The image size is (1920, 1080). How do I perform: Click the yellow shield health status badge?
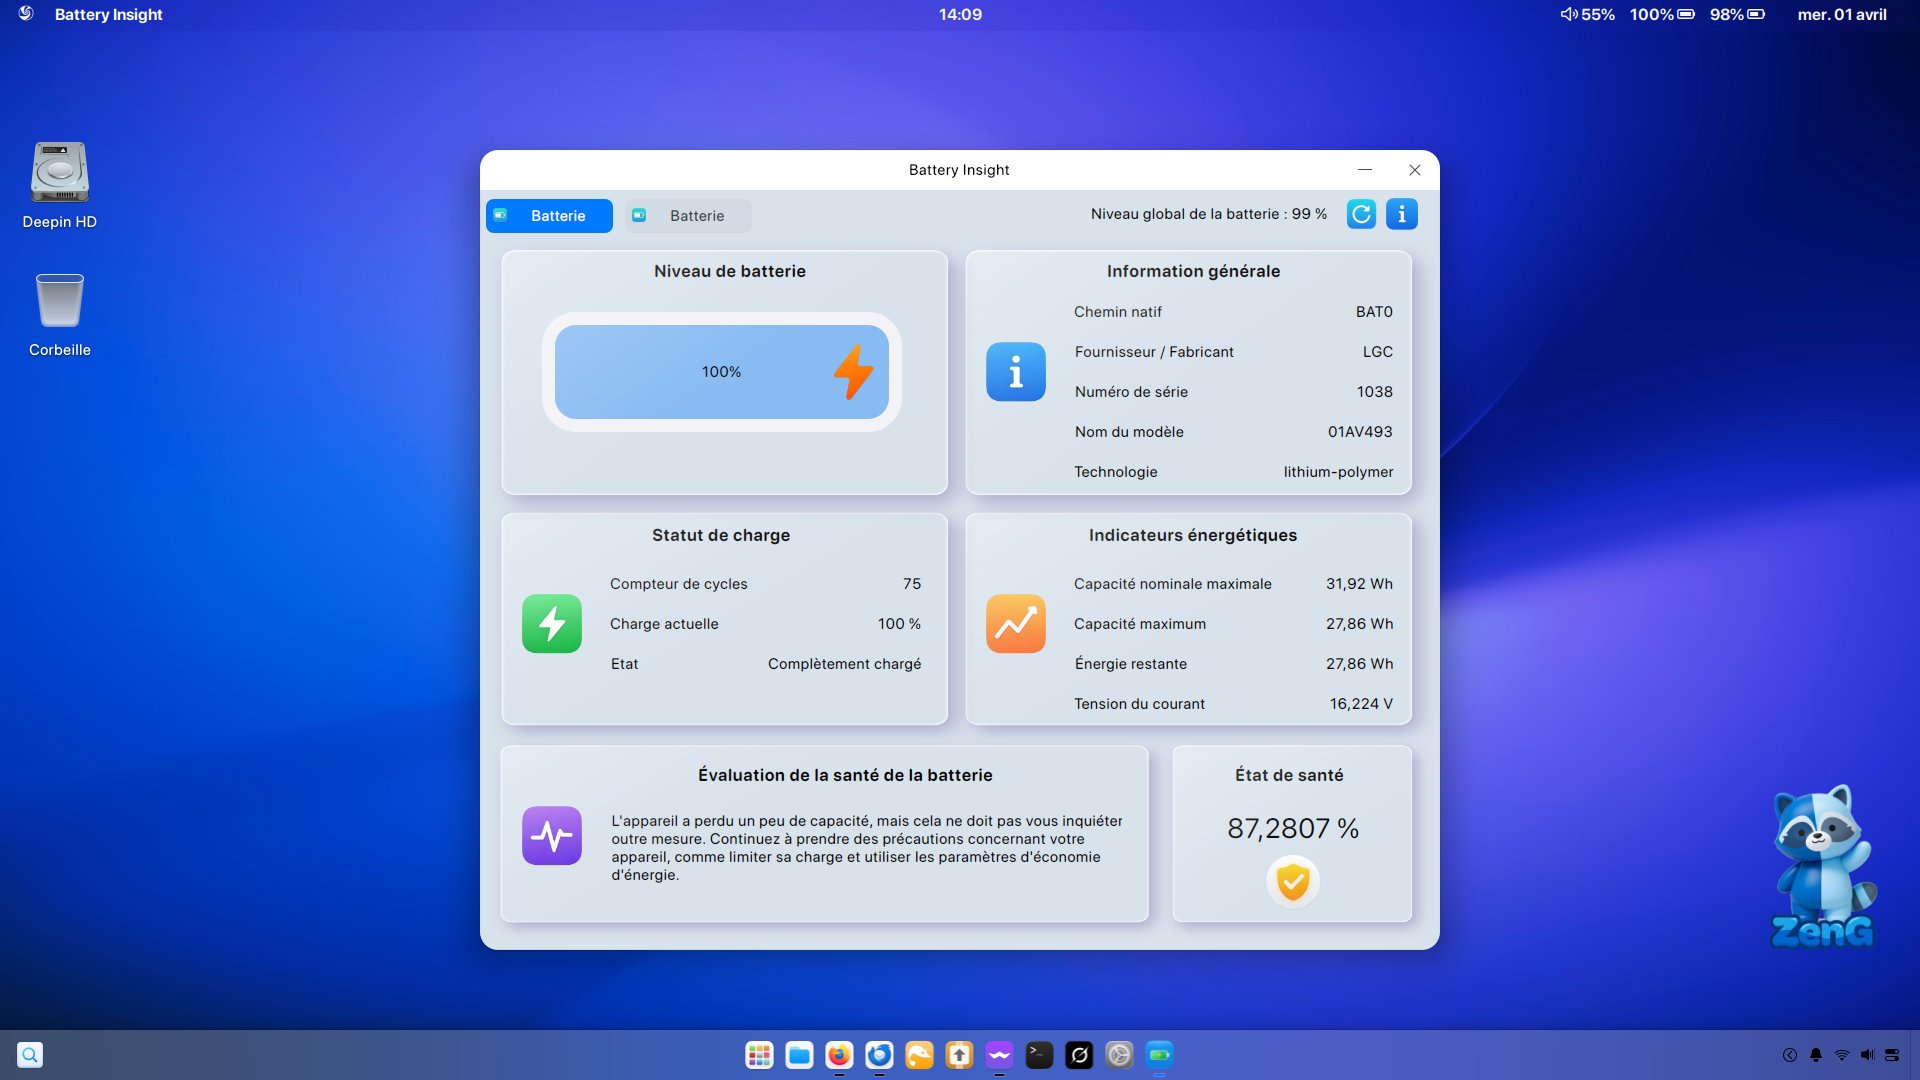1293,882
